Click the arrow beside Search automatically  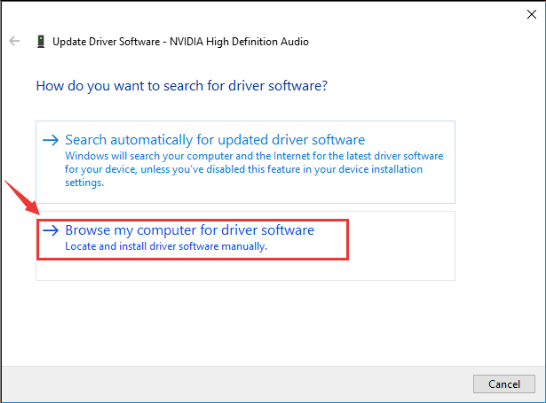point(51,140)
